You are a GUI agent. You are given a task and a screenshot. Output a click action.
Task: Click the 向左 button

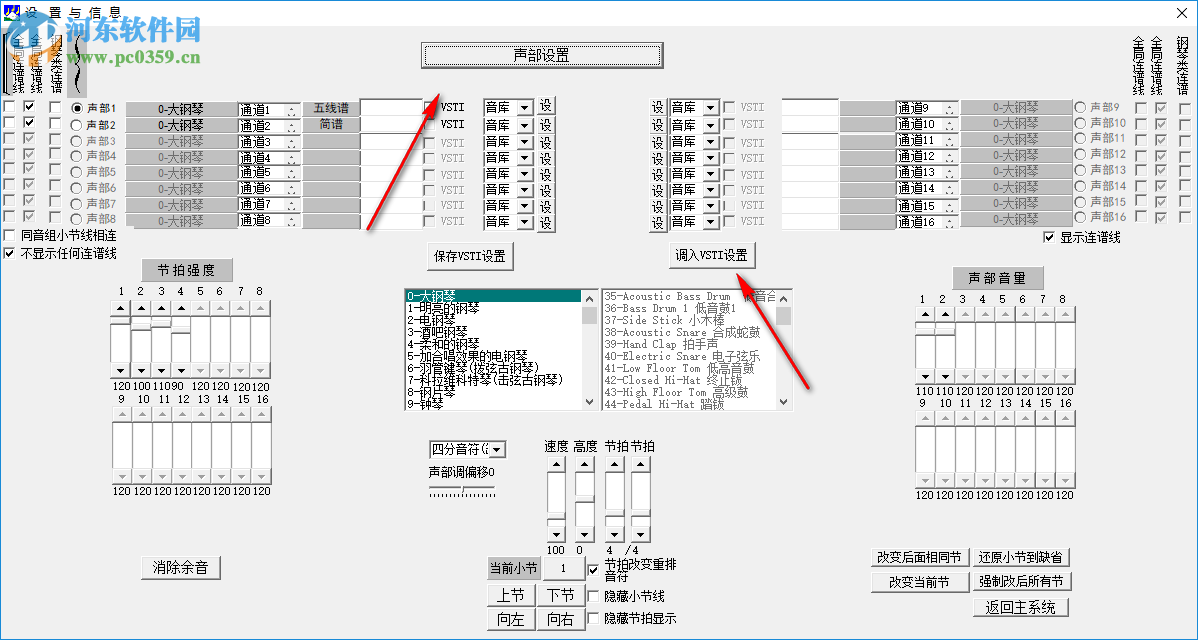click(x=510, y=619)
